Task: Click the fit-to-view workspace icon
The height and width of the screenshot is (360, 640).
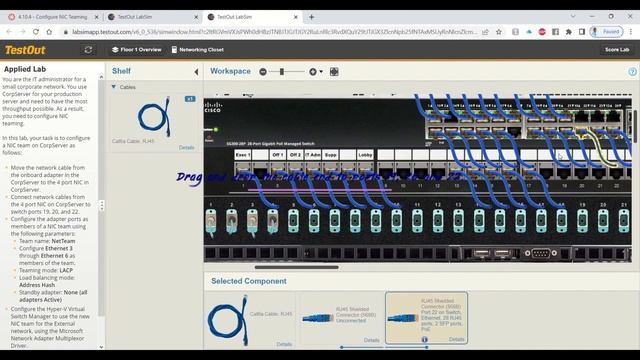Action: click(x=334, y=72)
